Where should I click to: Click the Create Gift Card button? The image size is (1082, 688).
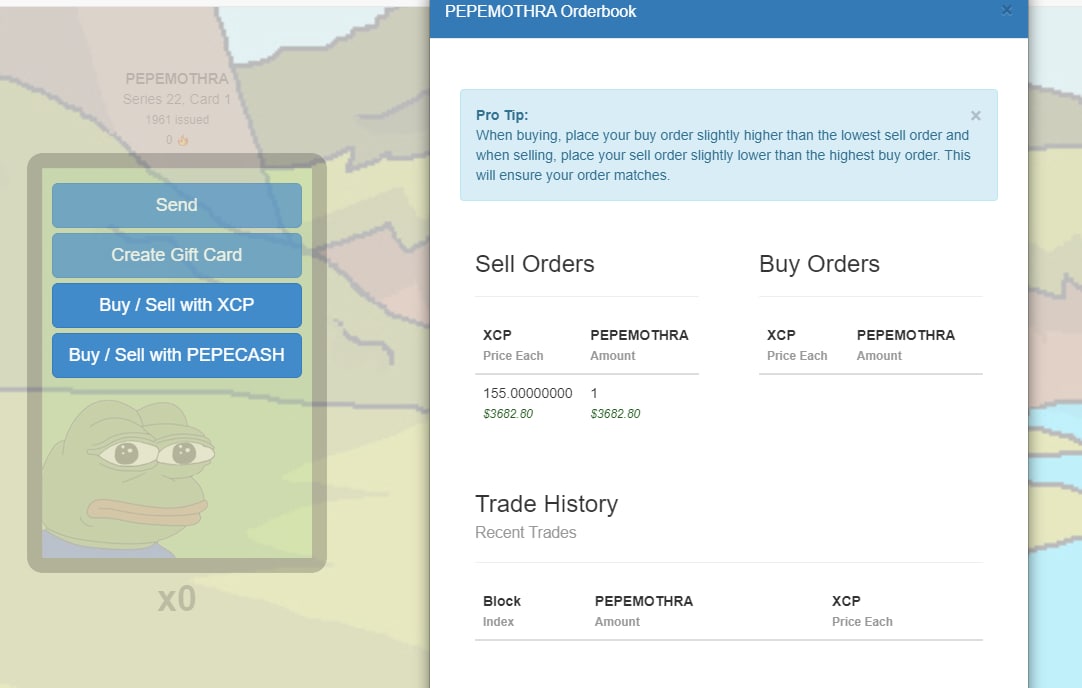[x=177, y=255]
